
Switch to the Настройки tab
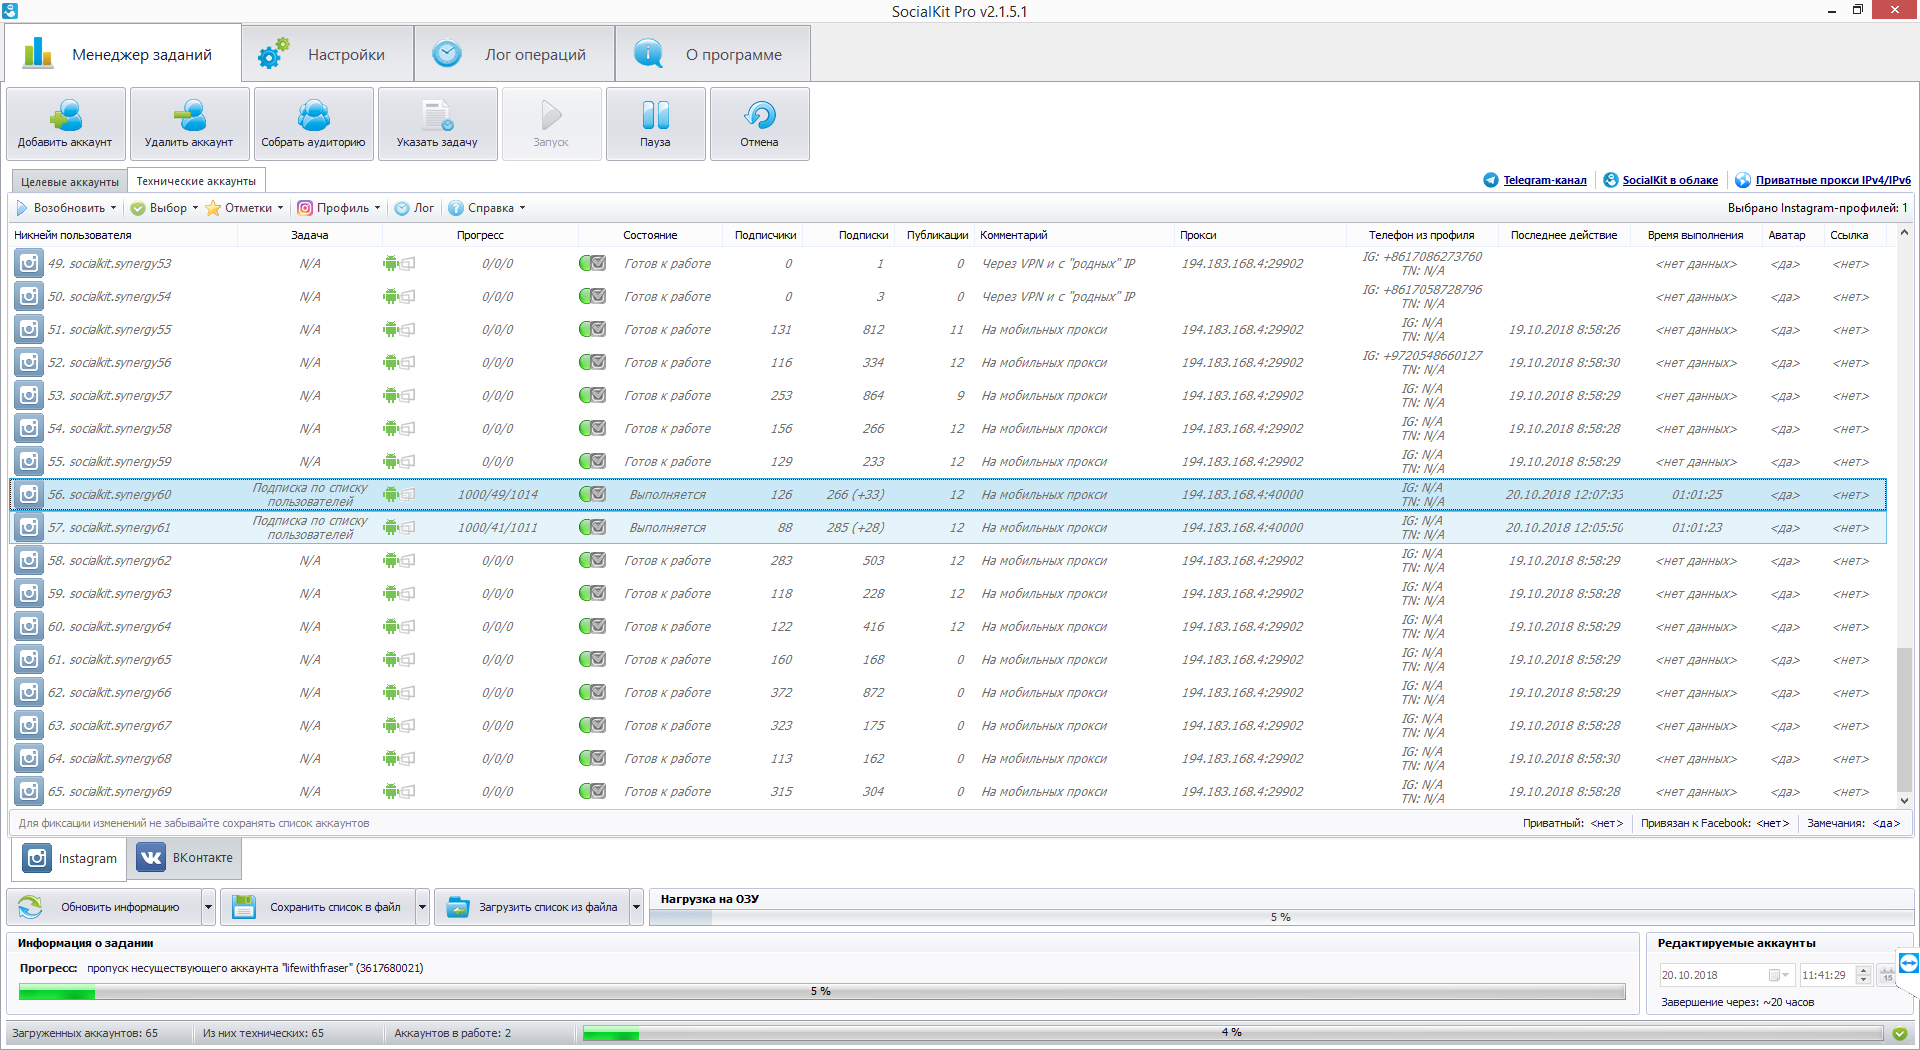[328, 54]
